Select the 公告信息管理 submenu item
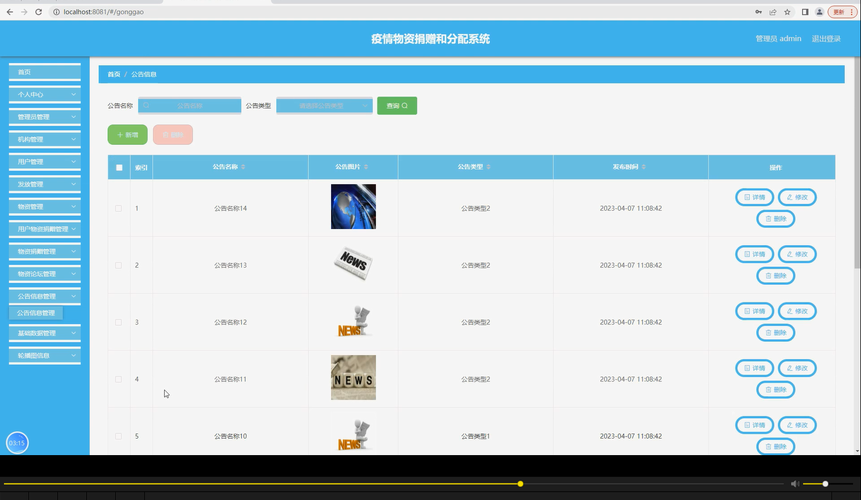This screenshot has width=861, height=500. click(x=36, y=313)
